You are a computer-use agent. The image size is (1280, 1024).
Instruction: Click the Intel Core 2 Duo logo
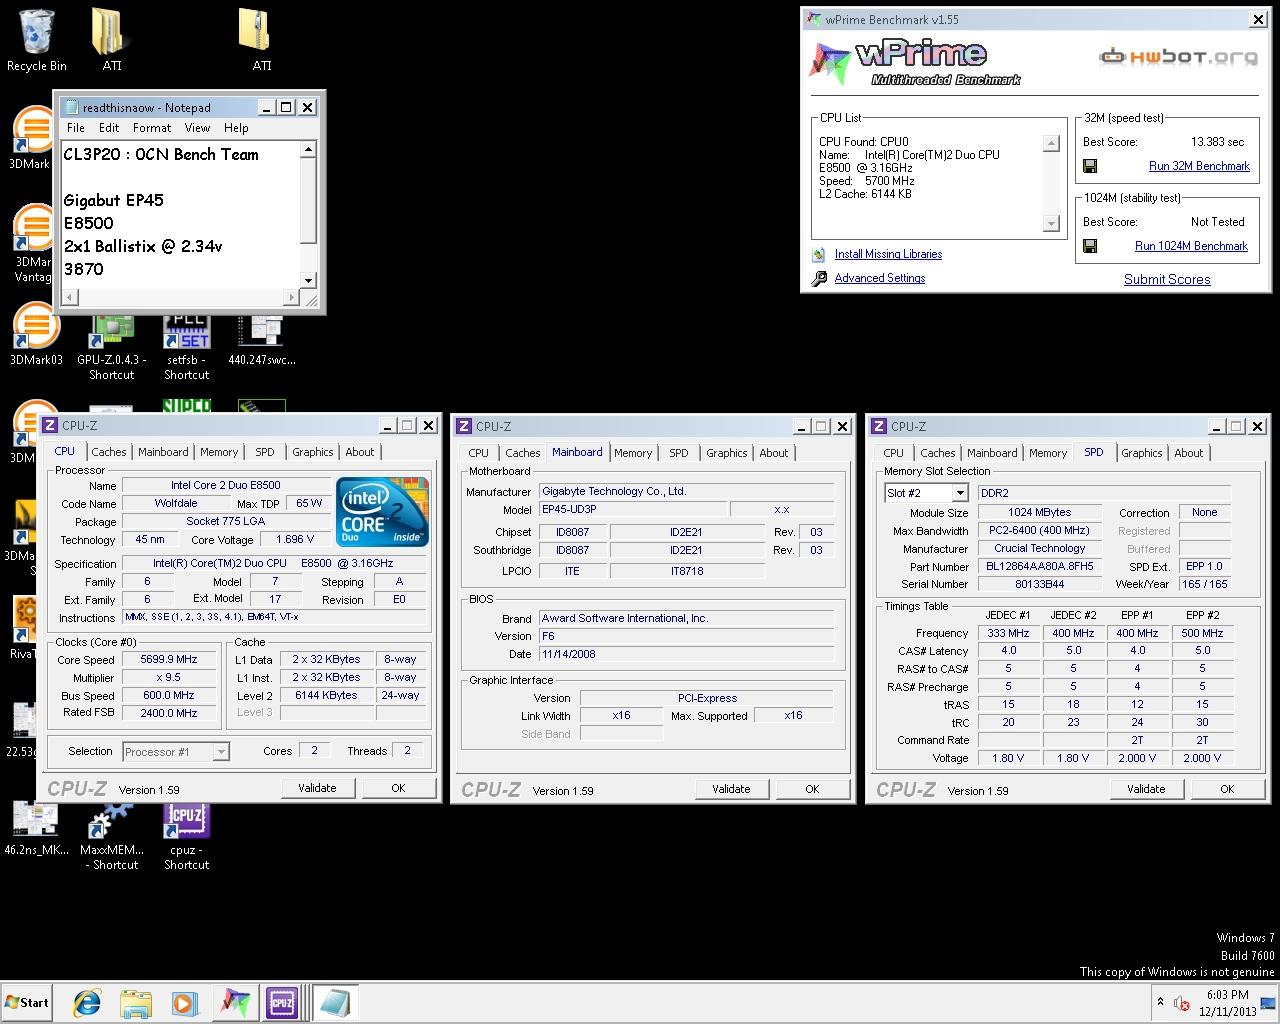pyautogui.click(x=382, y=511)
